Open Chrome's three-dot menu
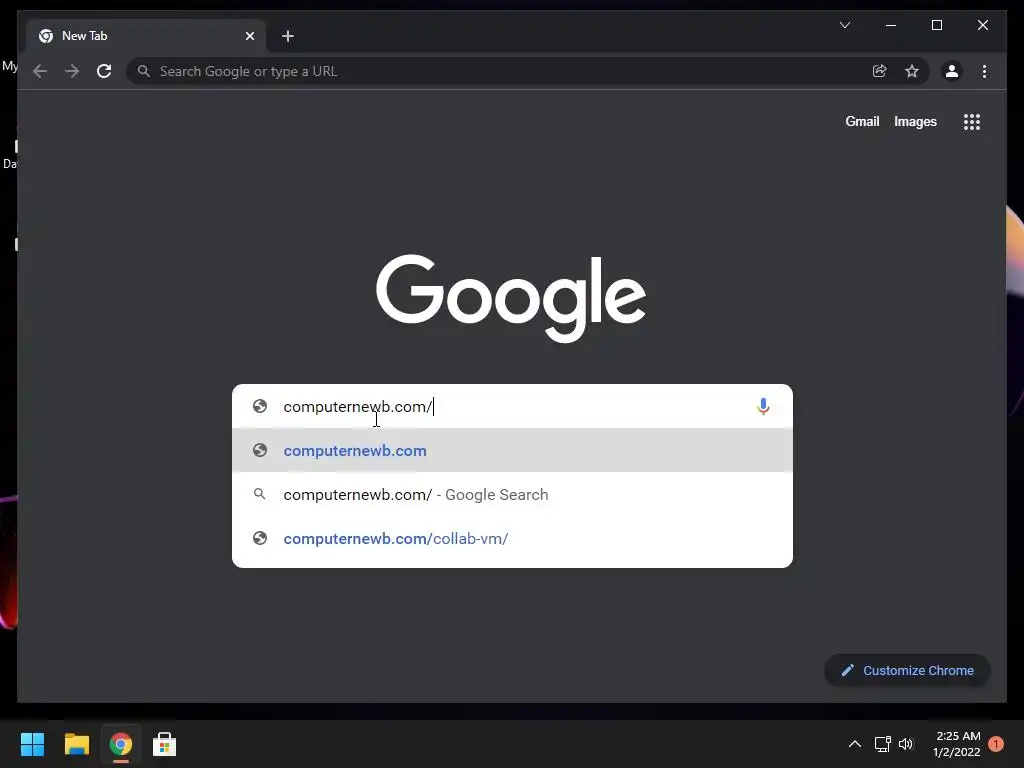The image size is (1024, 768). (984, 71)
